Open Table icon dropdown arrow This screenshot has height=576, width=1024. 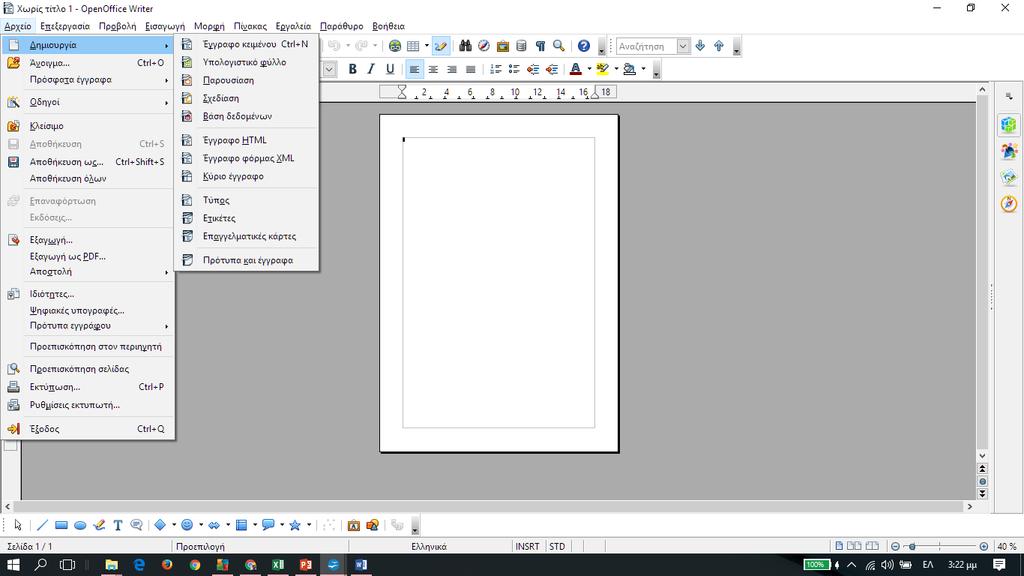pyautogui.click(x=426, y=46)
